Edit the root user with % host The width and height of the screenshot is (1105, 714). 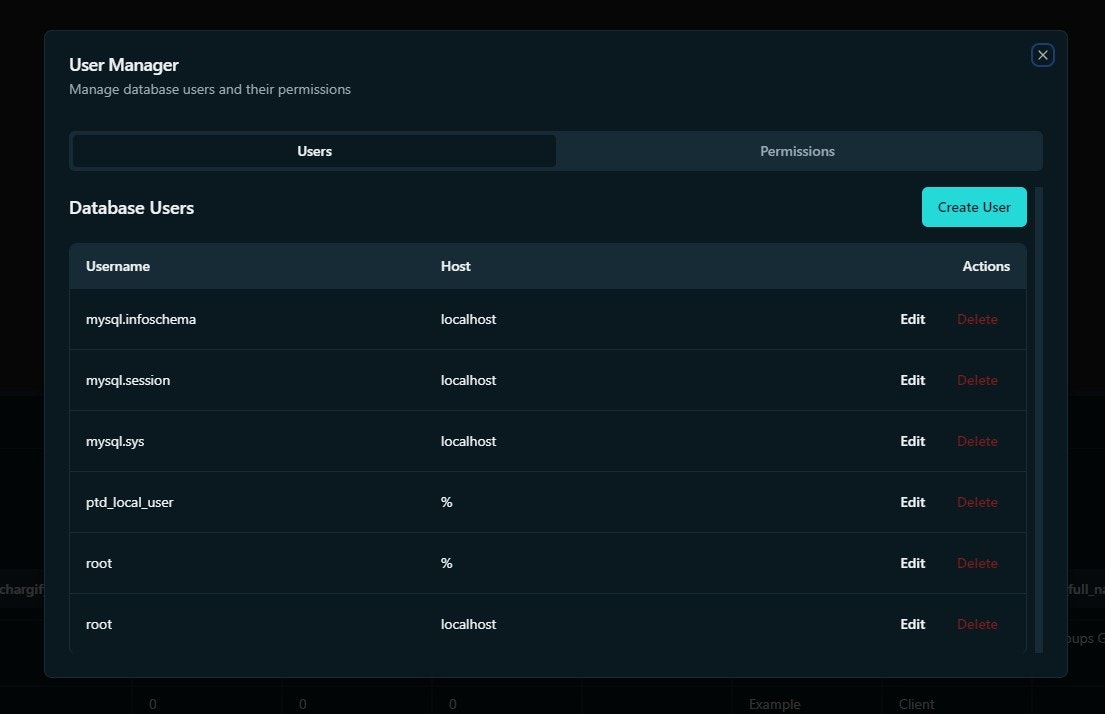coord(911,563)
